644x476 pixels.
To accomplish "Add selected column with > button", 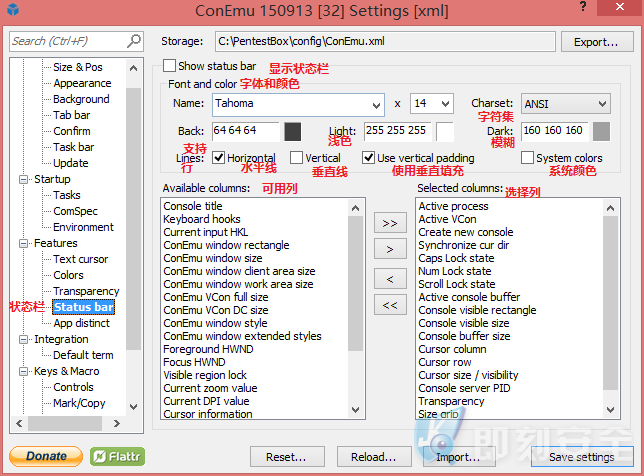I will coord(390,249).
